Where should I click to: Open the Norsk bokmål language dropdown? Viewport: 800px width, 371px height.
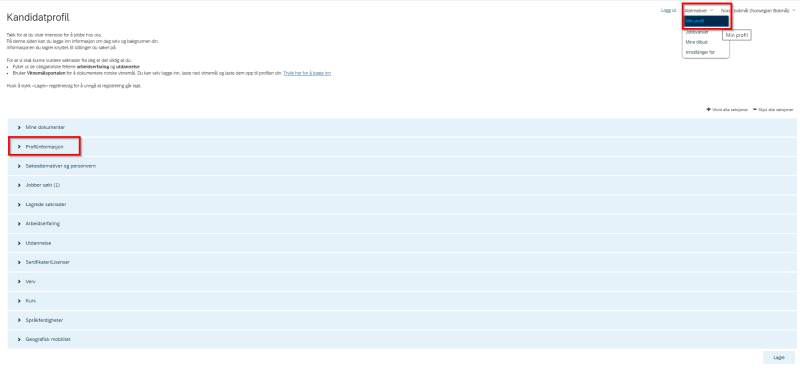(758, 10)
